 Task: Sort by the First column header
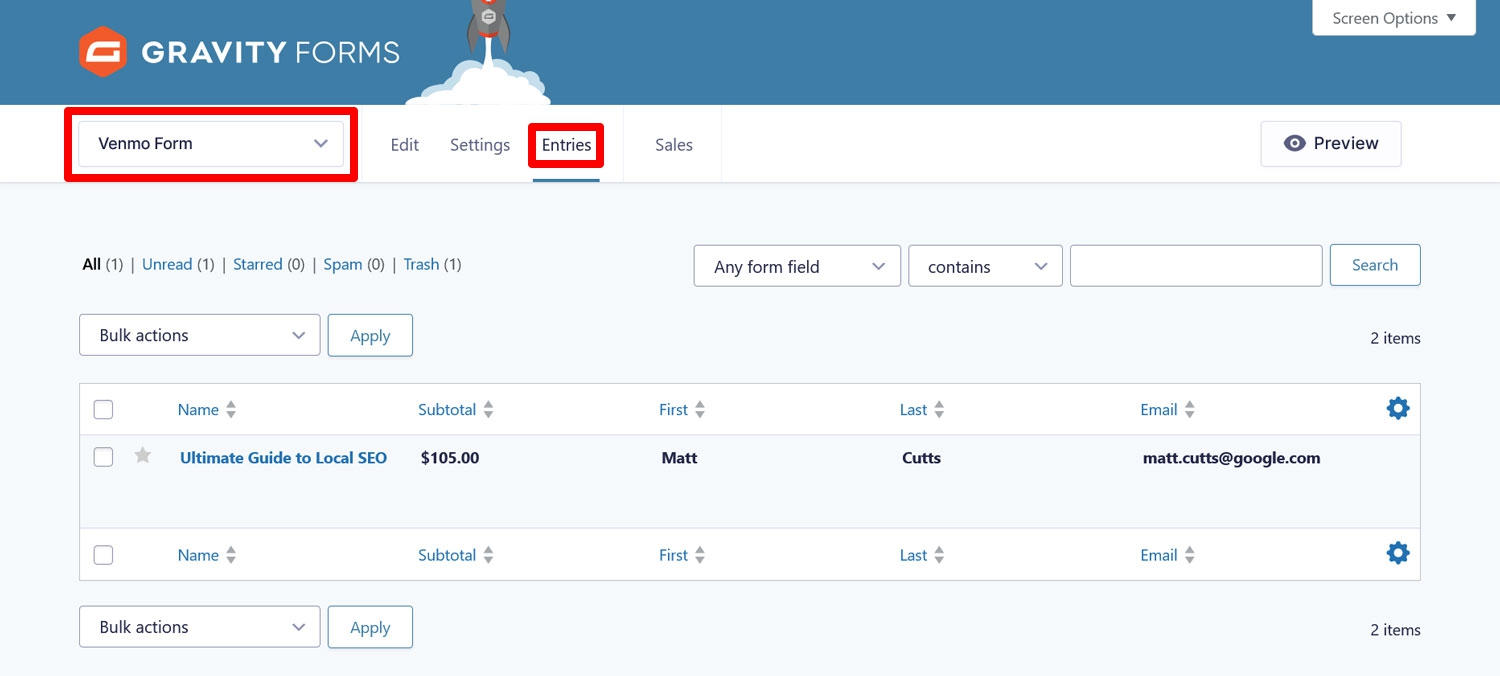pyautogui.click(x=673, y=409)
